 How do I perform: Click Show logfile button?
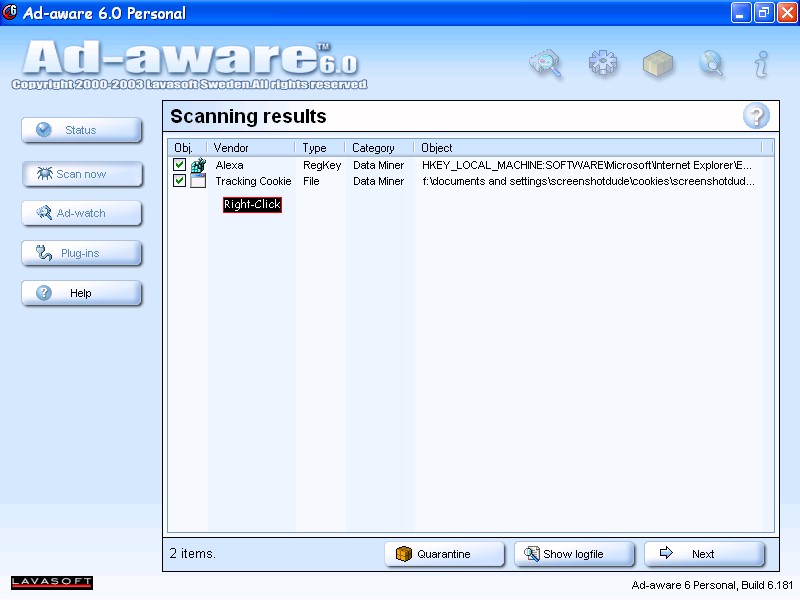pos(574,554)
